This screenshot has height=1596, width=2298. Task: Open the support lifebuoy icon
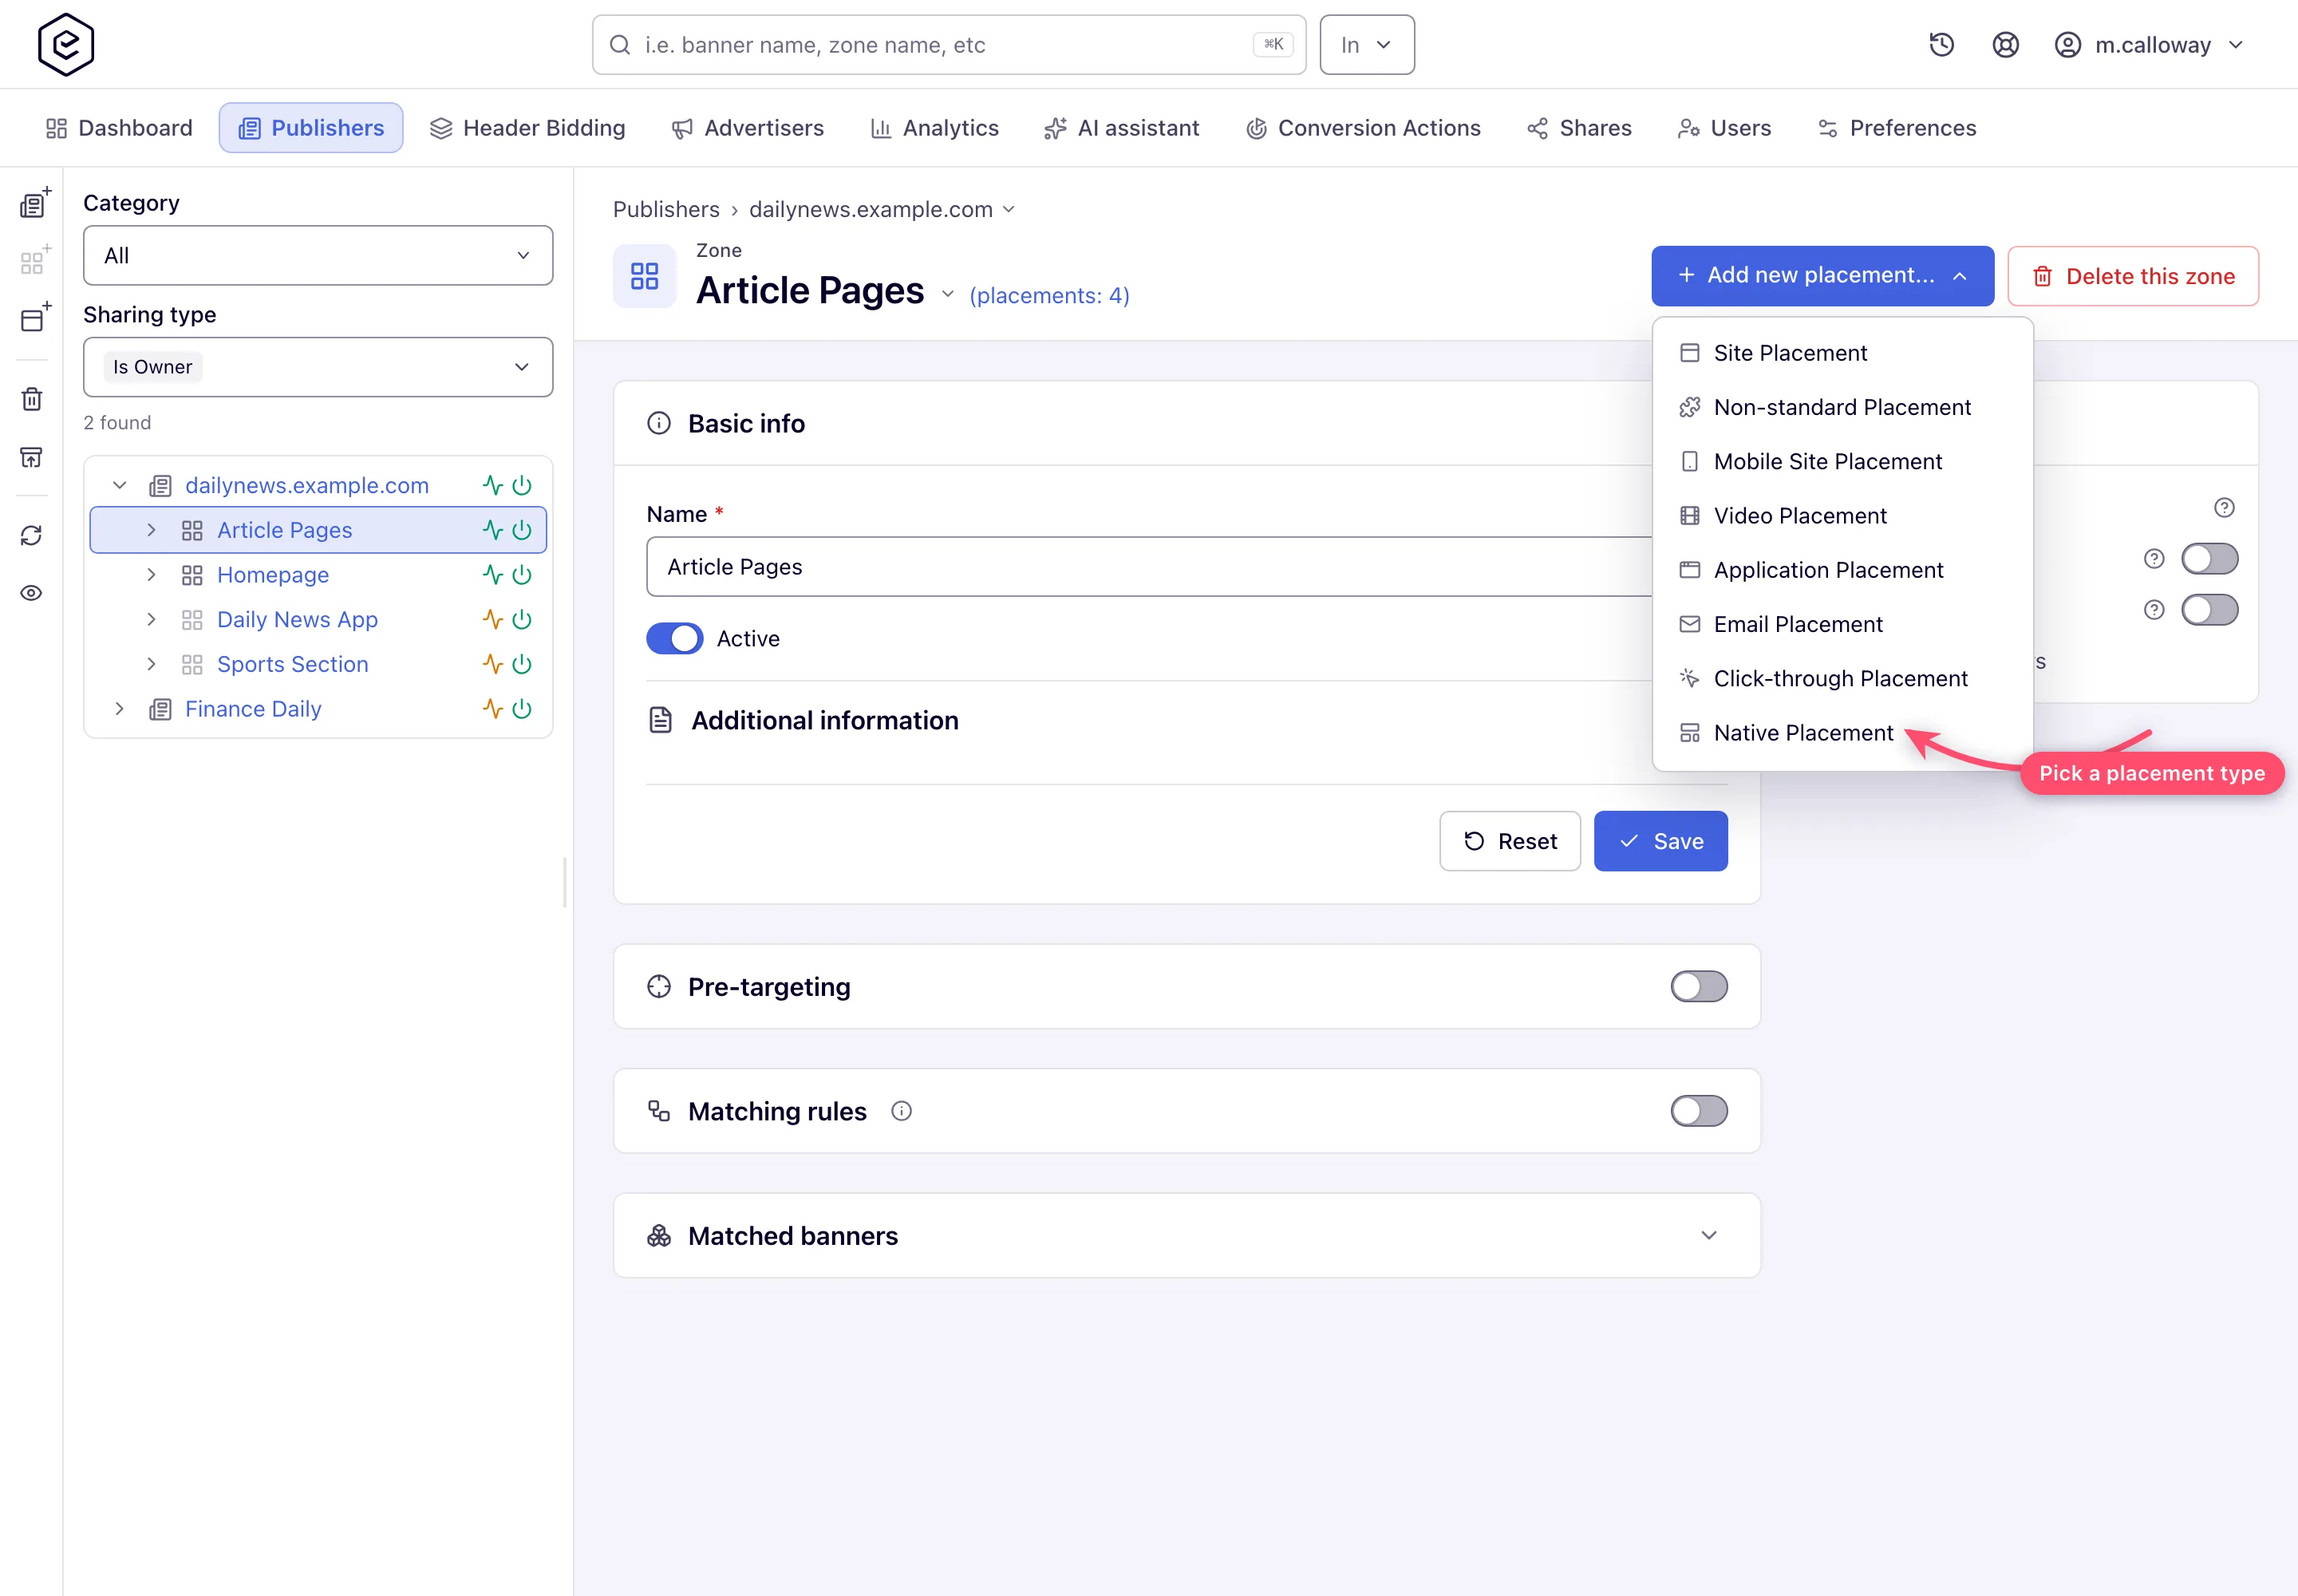pos(2005,45)
